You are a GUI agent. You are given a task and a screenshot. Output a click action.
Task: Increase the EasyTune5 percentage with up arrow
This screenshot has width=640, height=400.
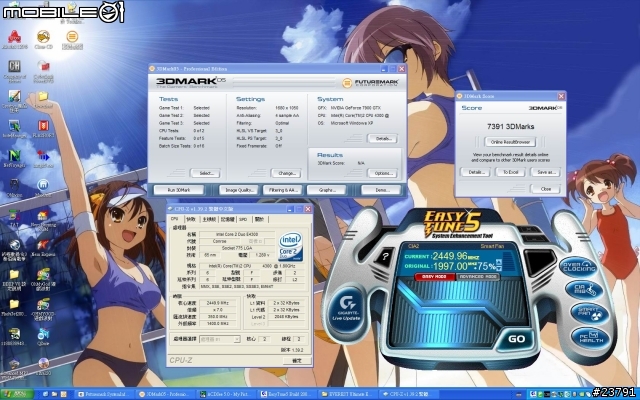point(498,261)
